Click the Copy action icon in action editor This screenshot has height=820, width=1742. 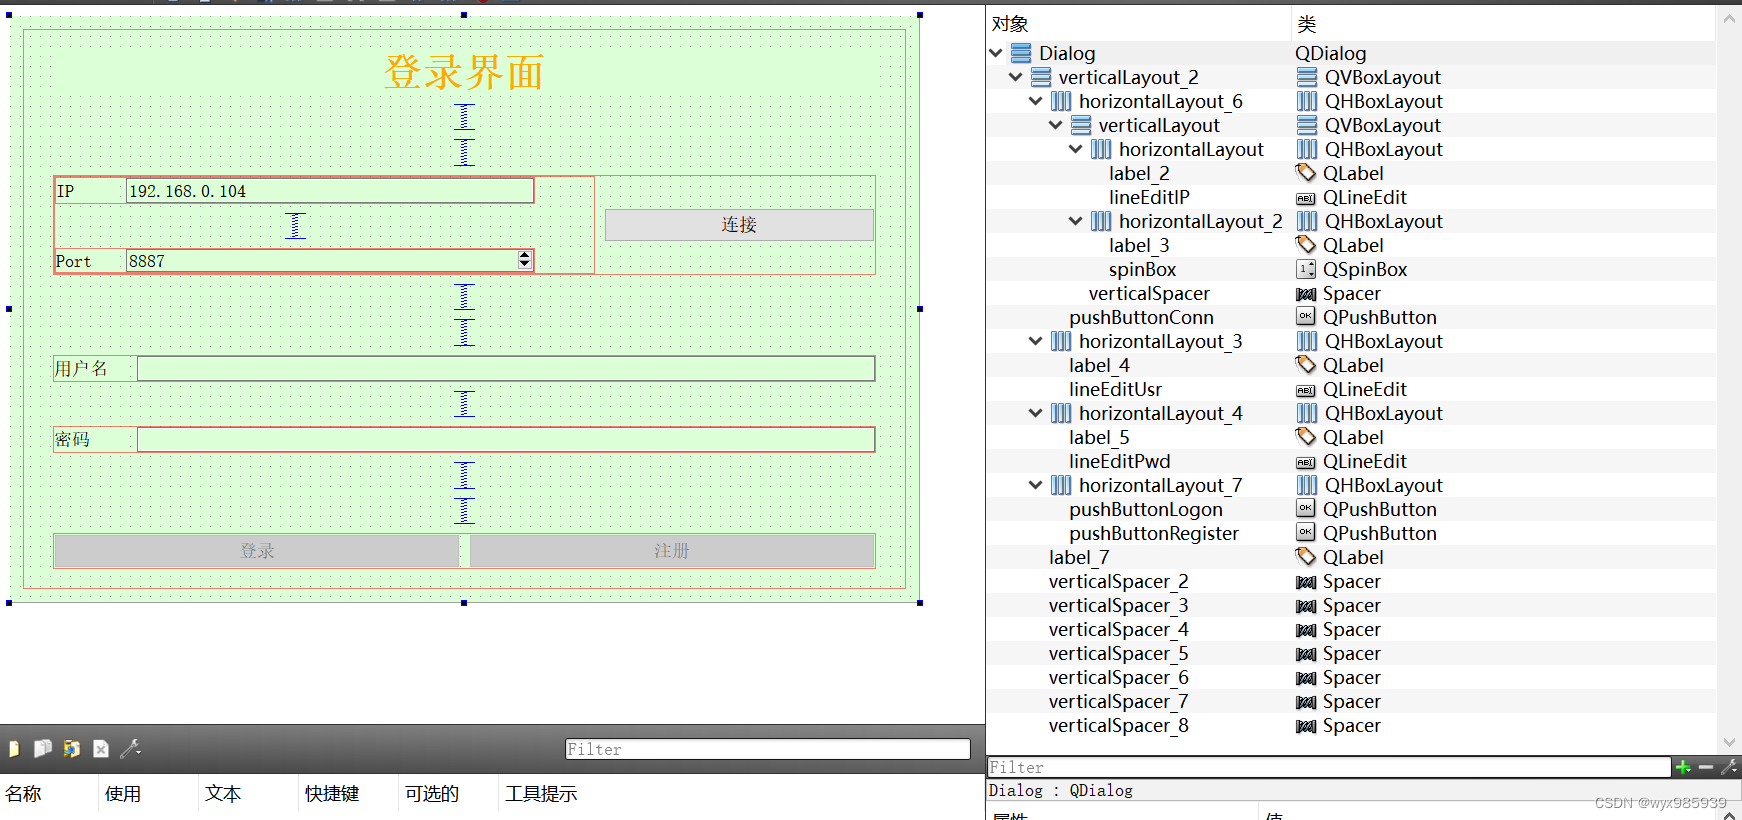coord(43,749)
